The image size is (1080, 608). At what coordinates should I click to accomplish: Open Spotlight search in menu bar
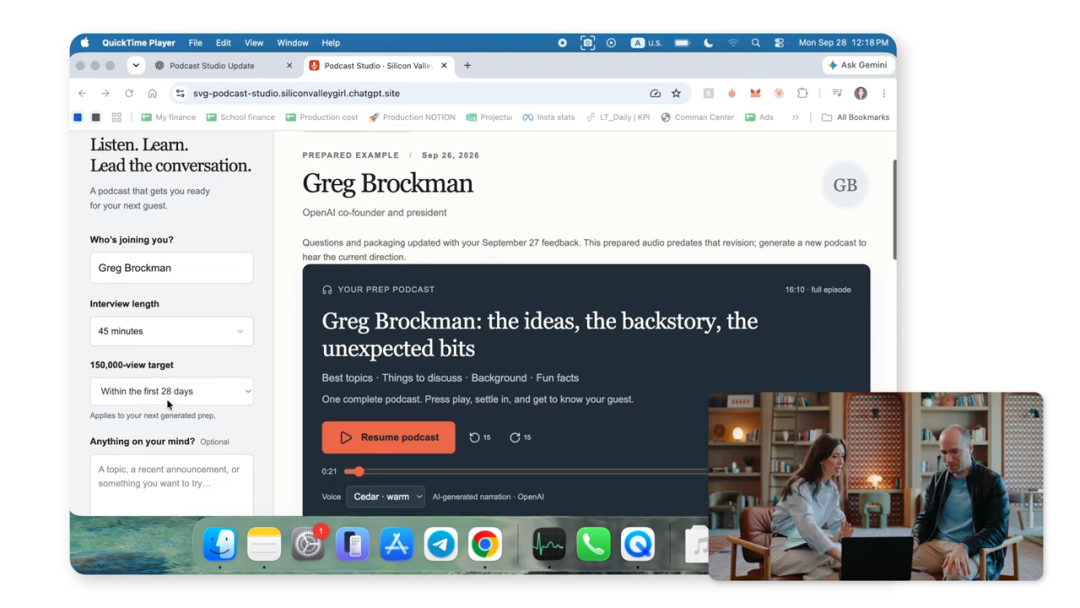coord(756,43)
